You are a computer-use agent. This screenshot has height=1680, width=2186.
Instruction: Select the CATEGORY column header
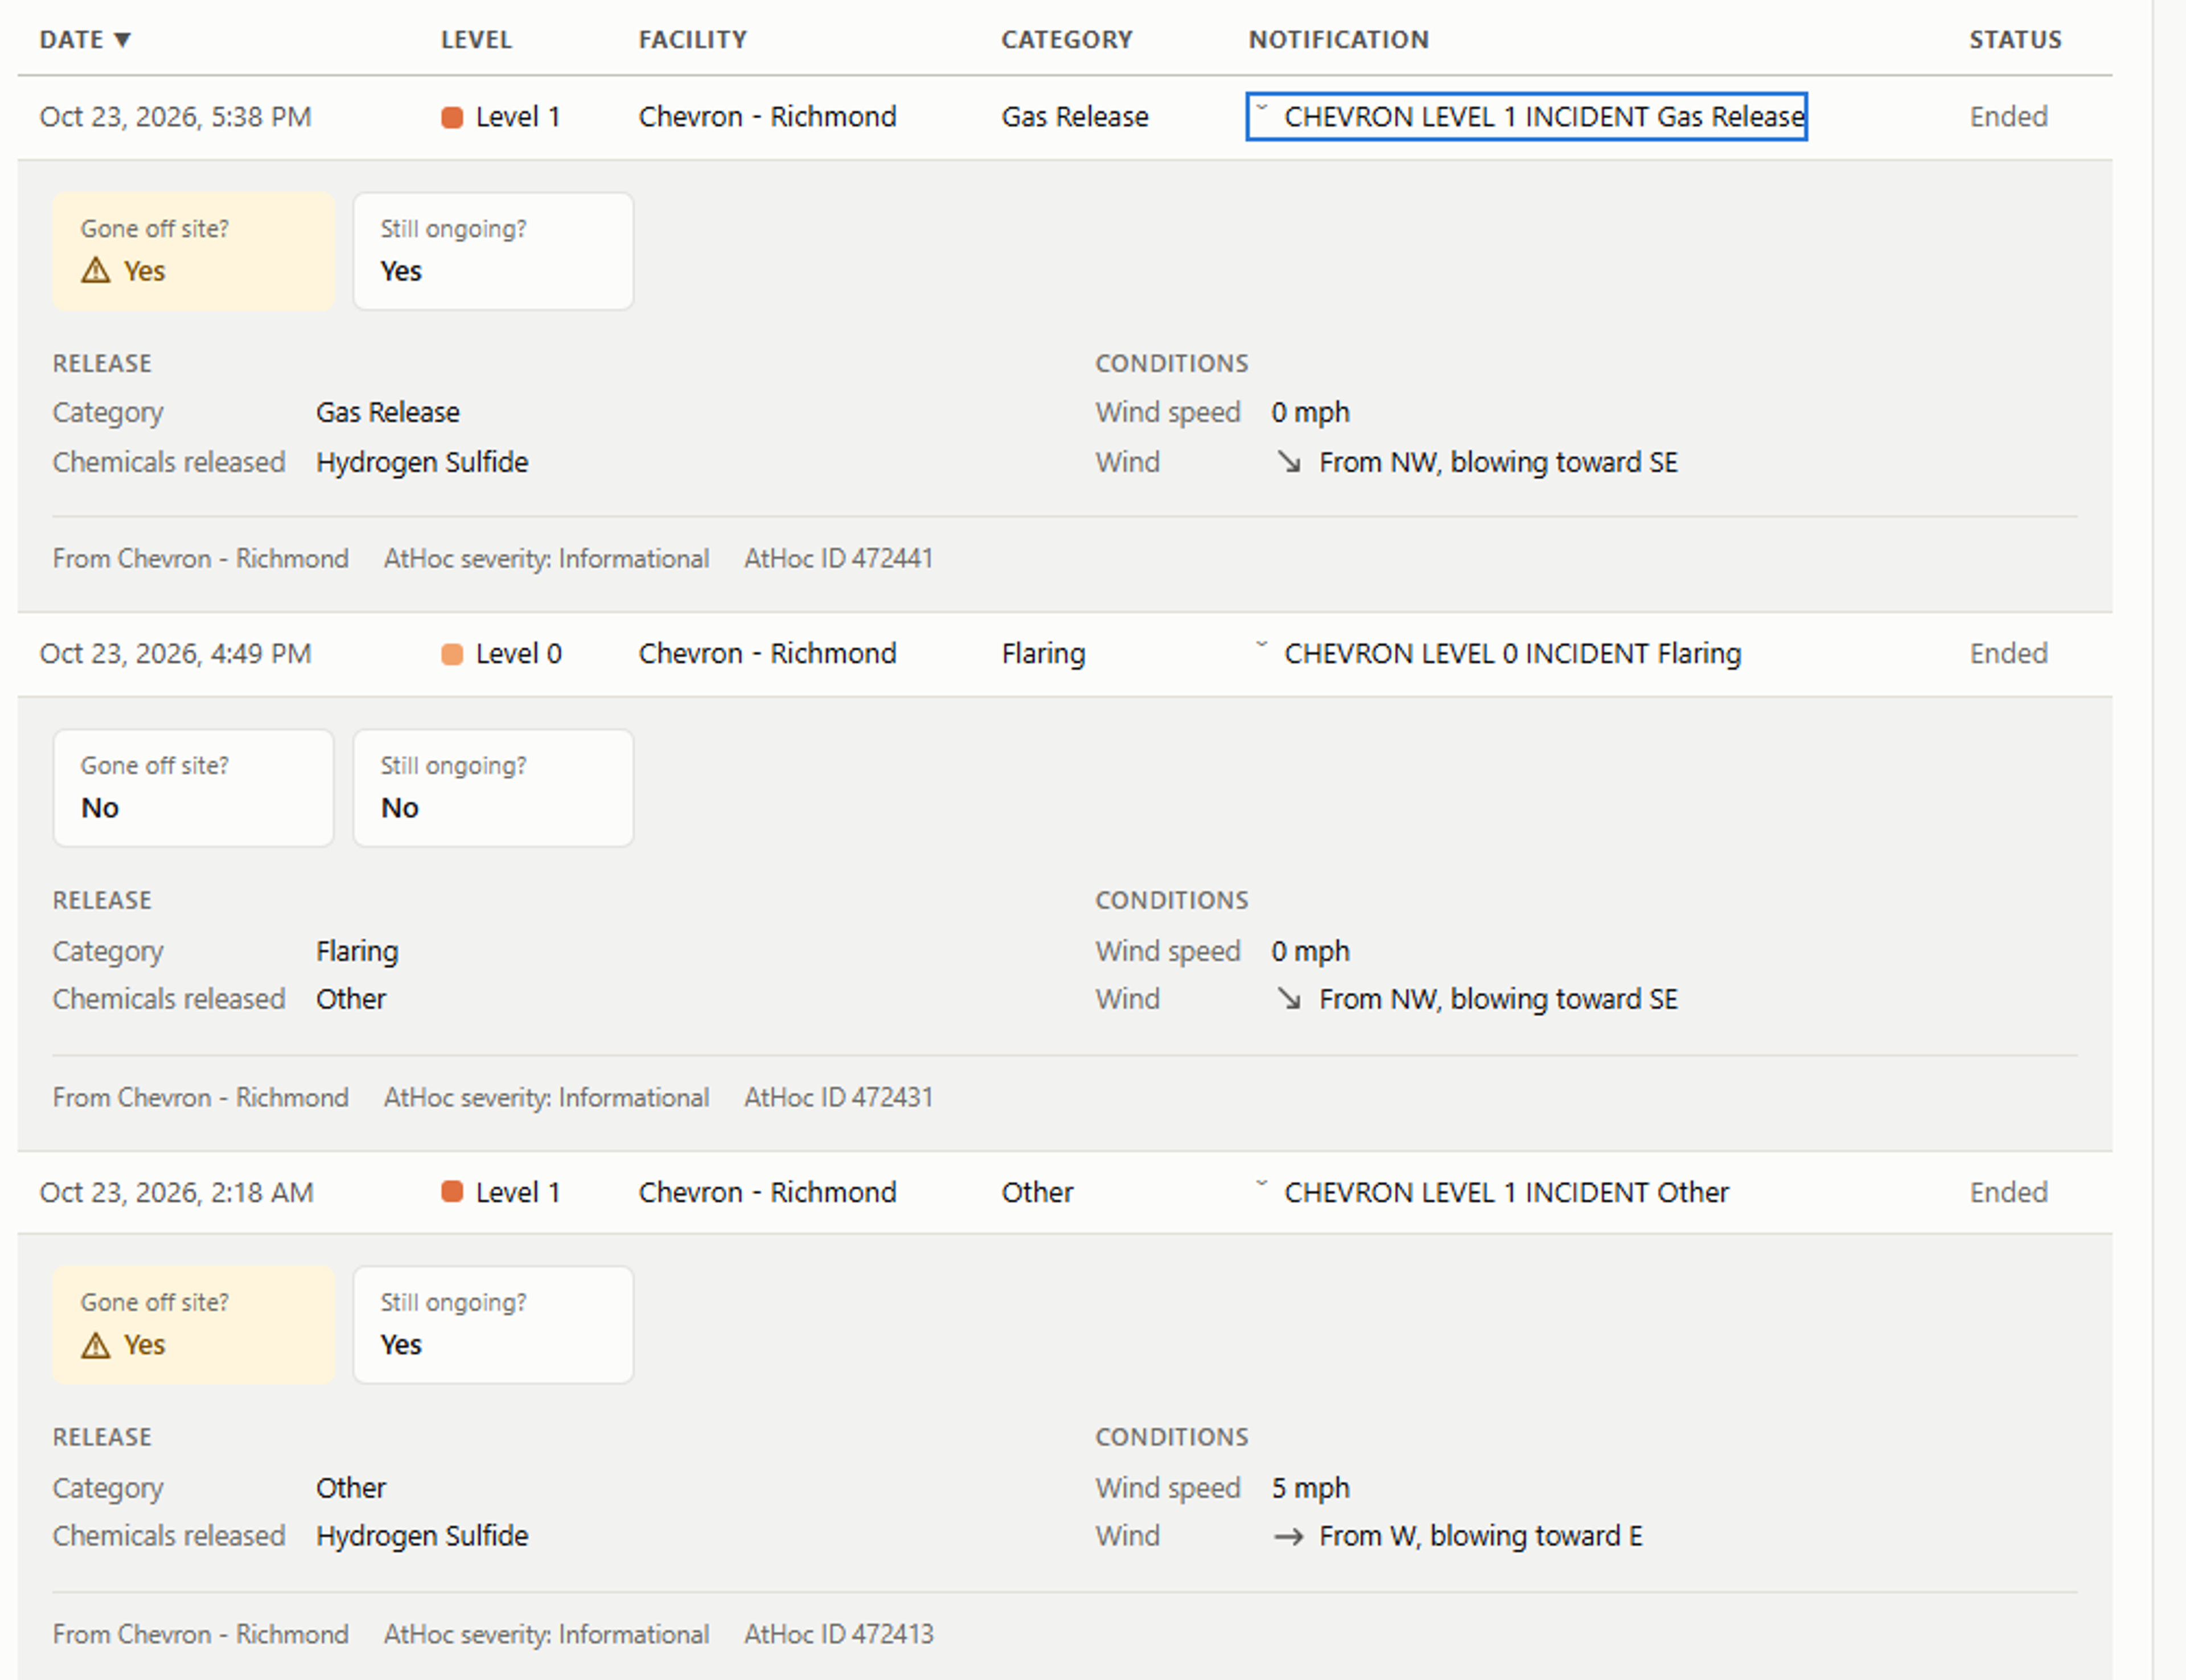pos(1067,40)
